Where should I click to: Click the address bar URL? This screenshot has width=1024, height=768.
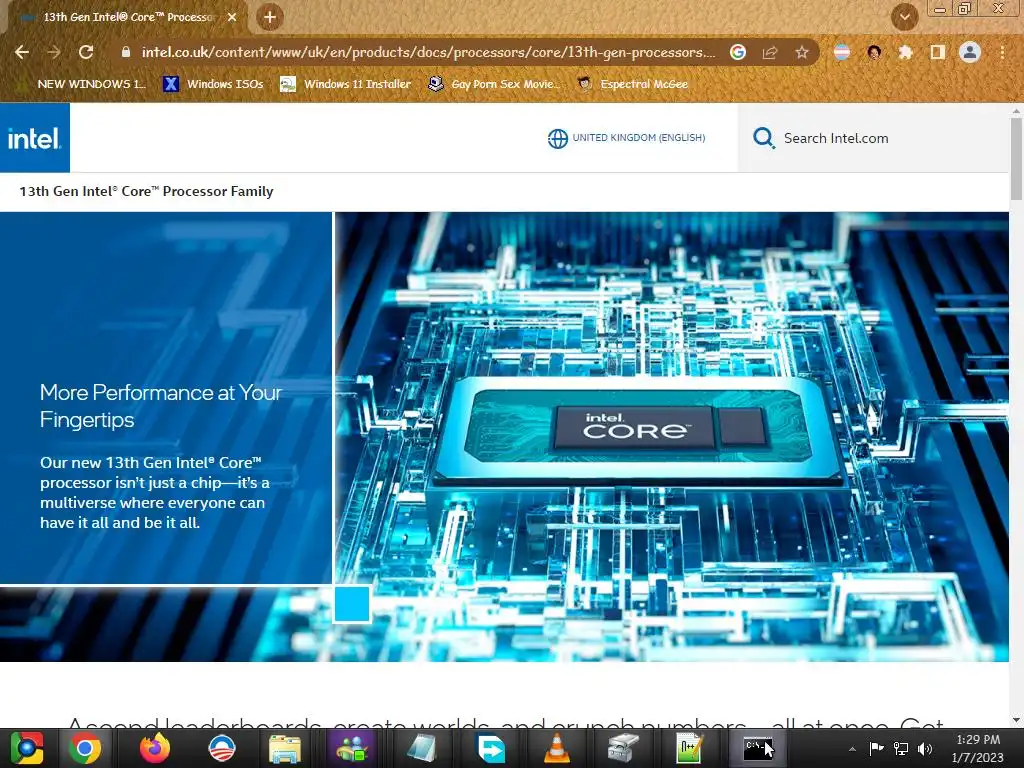click(x=428, y=52)
